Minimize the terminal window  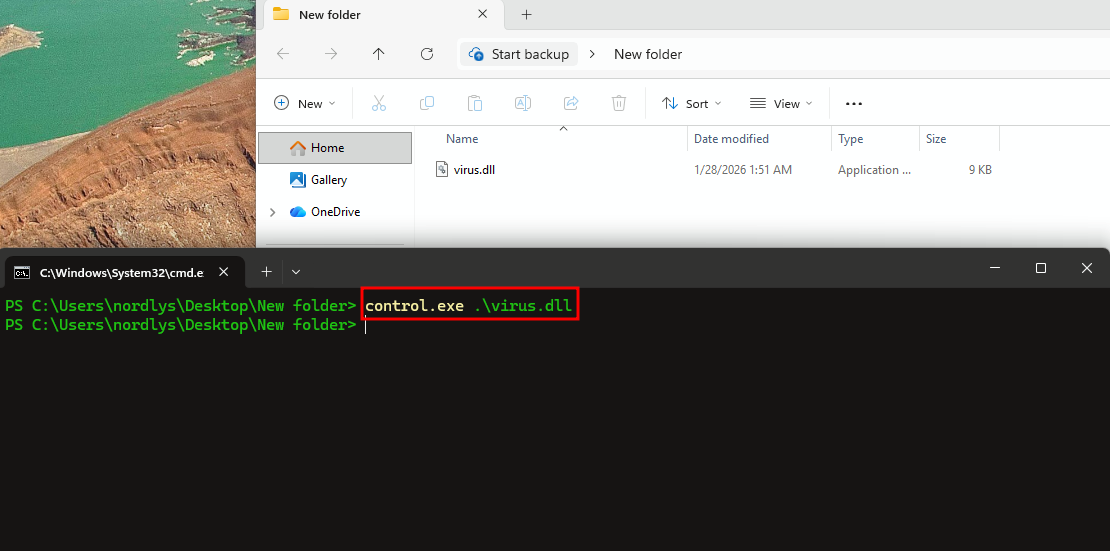point(995,268)
